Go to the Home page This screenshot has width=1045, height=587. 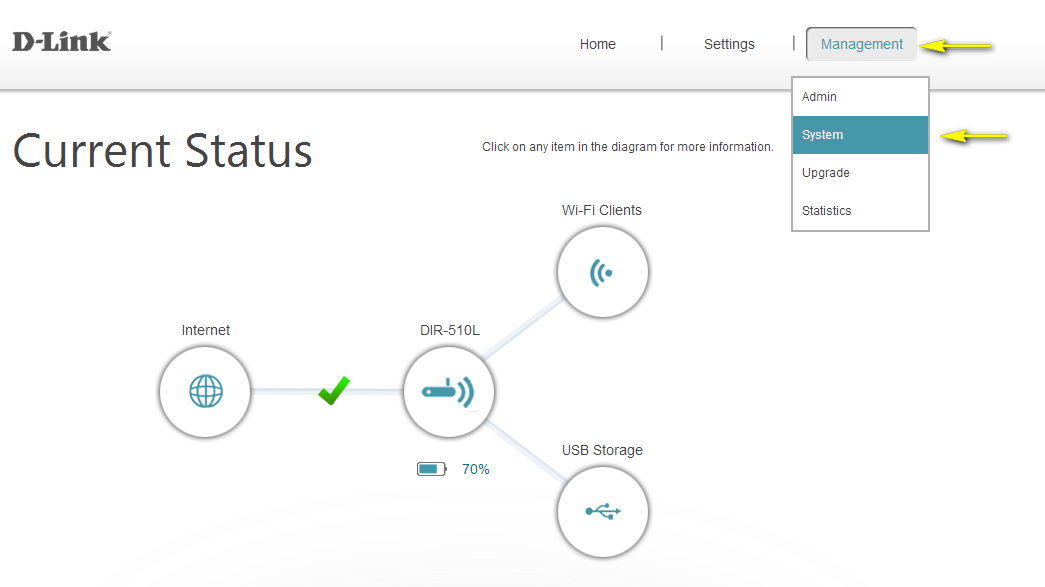click(598, 44)
